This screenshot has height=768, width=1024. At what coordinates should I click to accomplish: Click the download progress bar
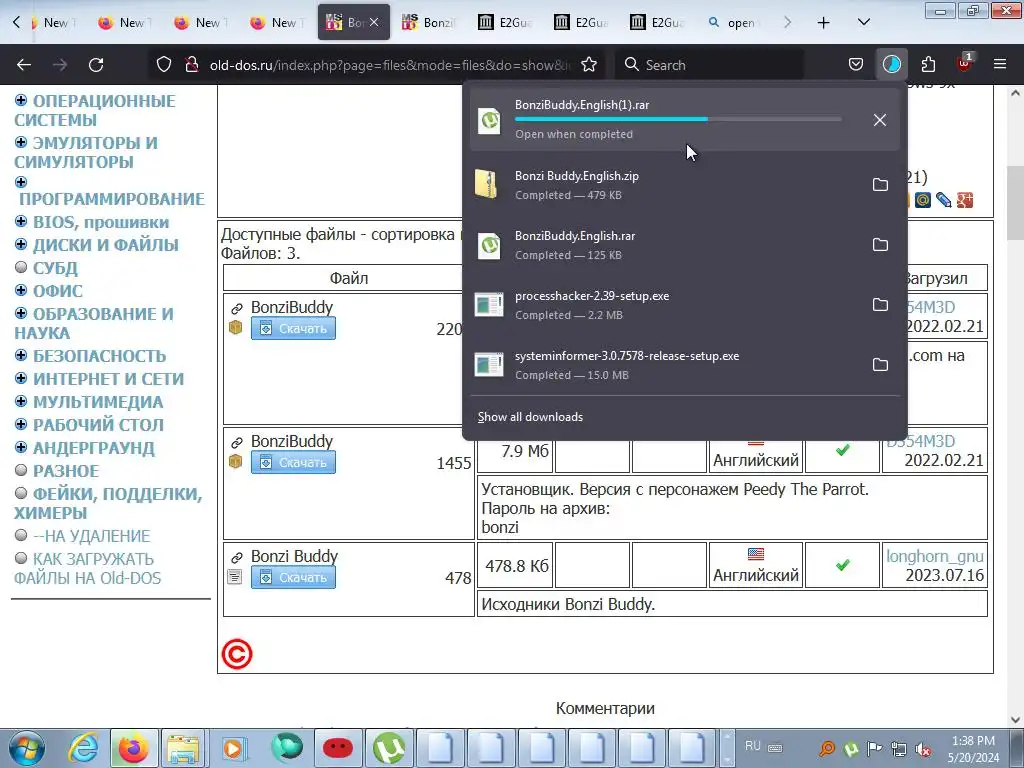coord(678,119)
